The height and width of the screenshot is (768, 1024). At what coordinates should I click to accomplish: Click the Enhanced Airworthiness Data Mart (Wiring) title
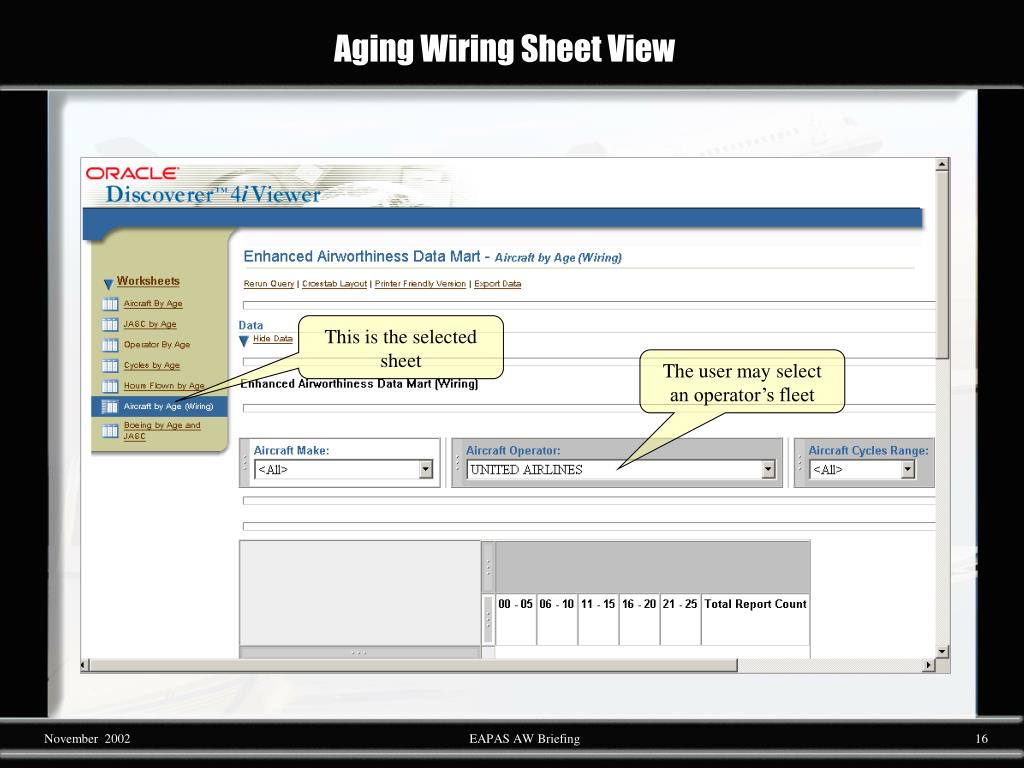point(359,384)
